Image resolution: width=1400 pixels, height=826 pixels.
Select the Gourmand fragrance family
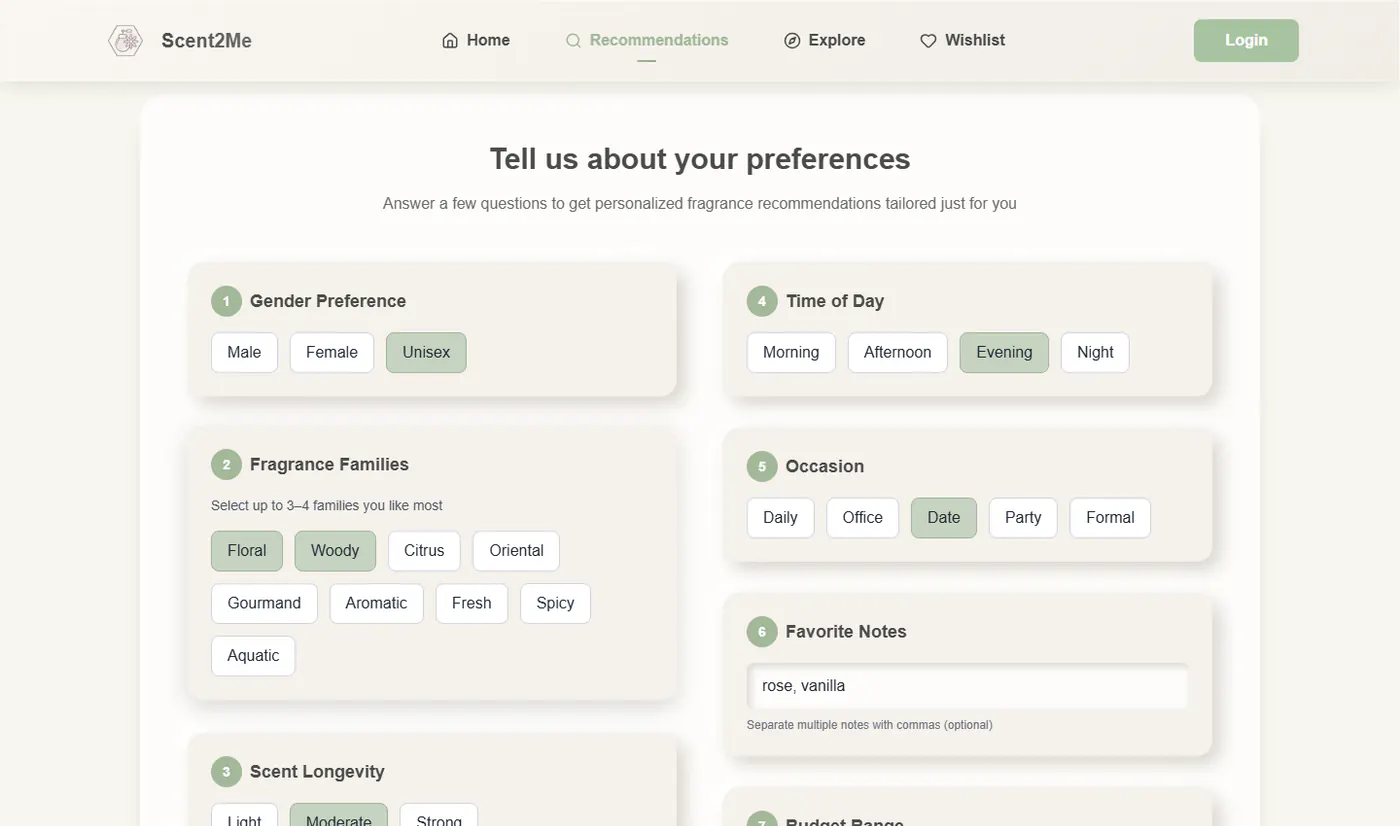coord(264,603)
